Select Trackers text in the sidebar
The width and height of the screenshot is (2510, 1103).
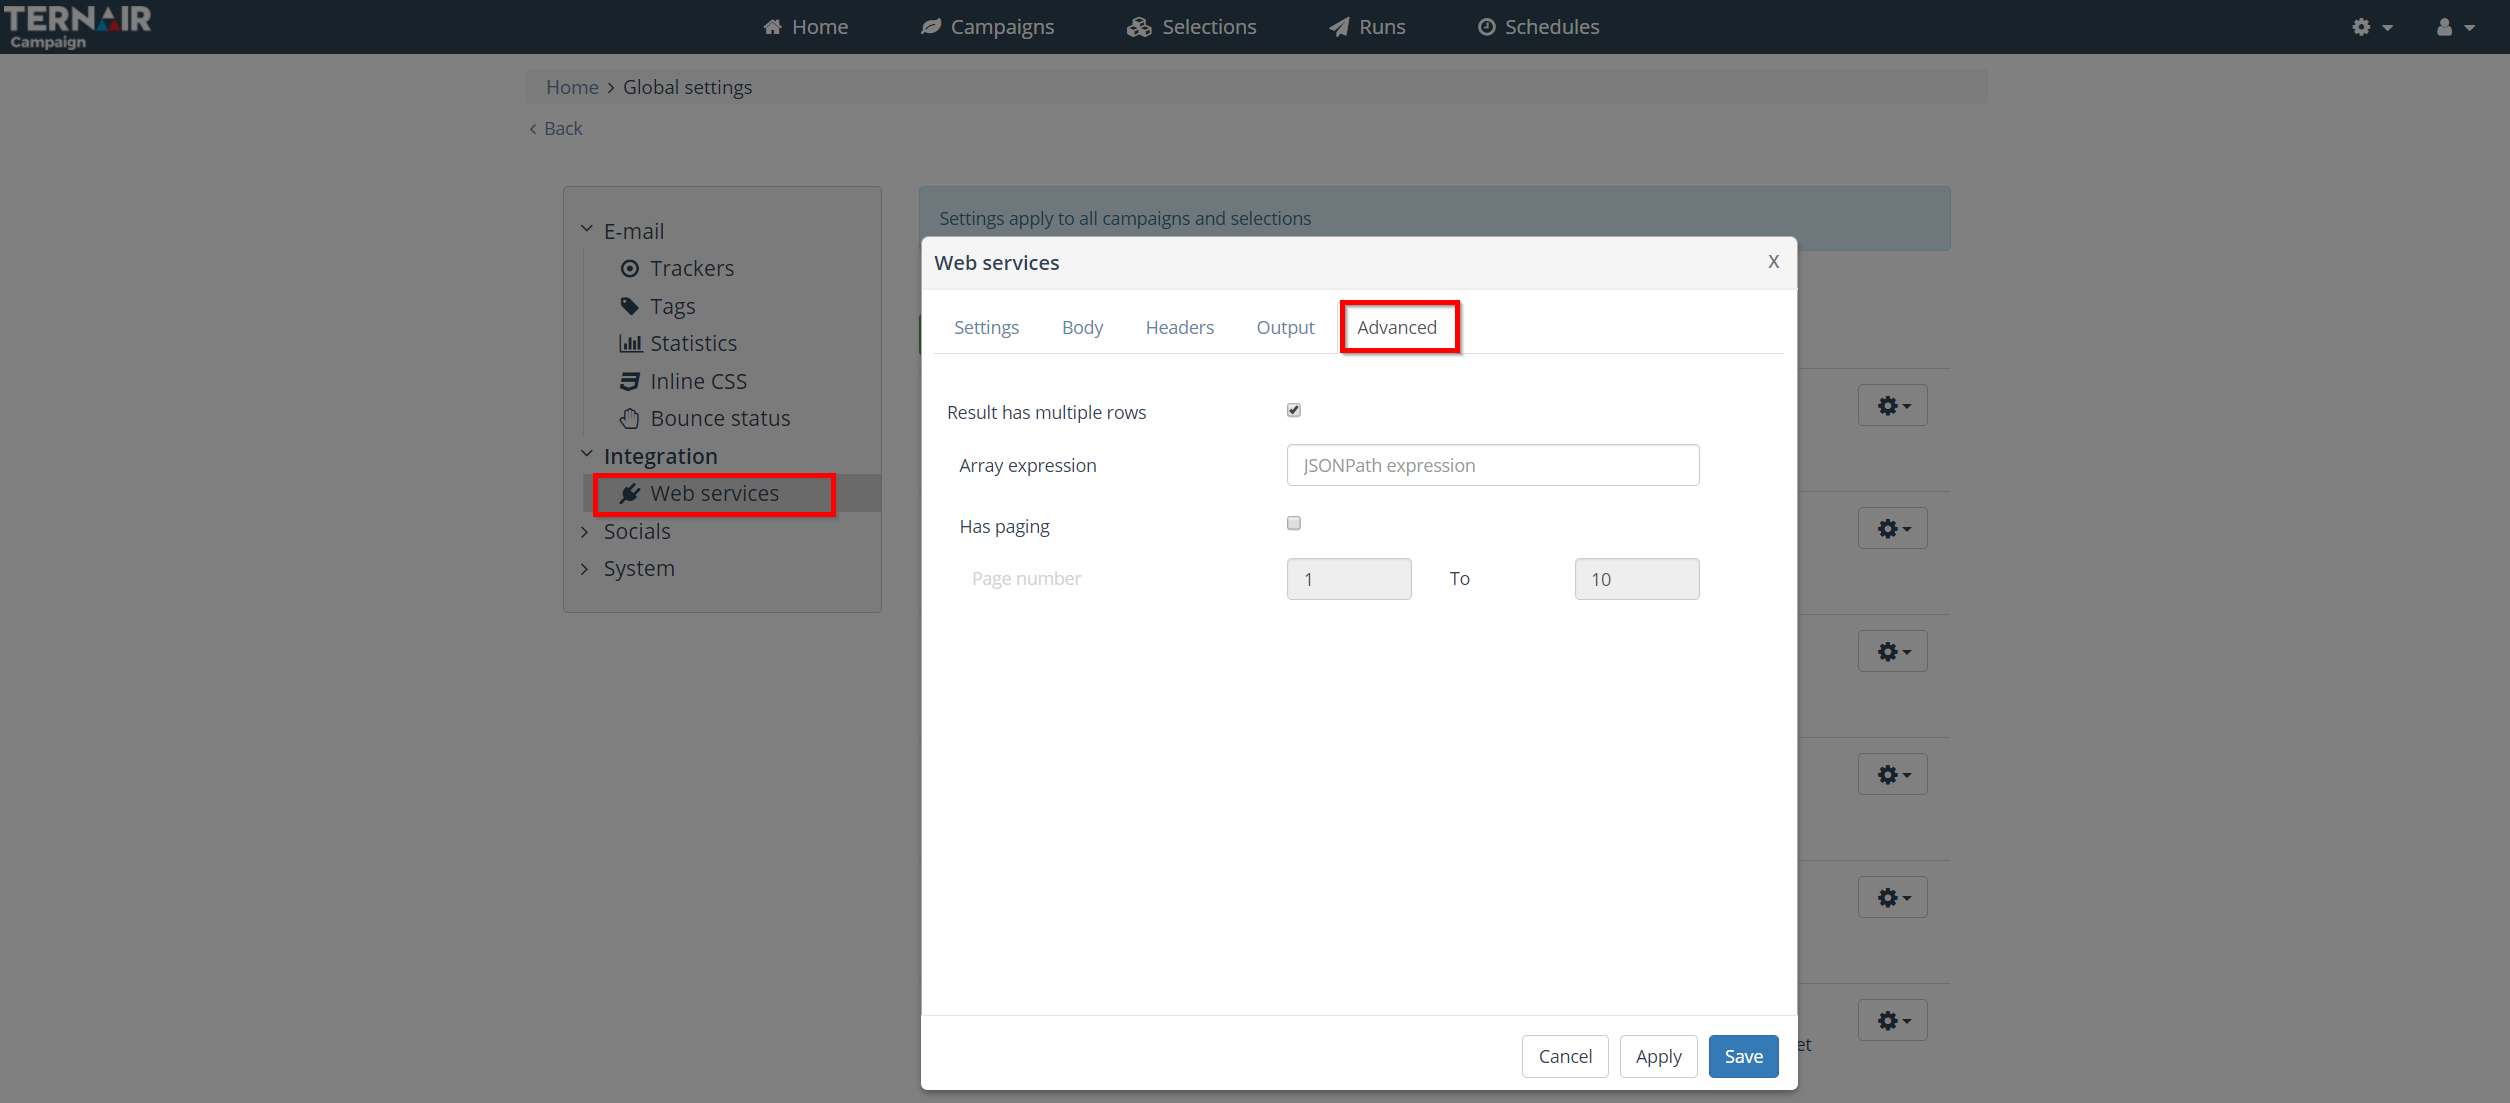click(x=692, y=268)
